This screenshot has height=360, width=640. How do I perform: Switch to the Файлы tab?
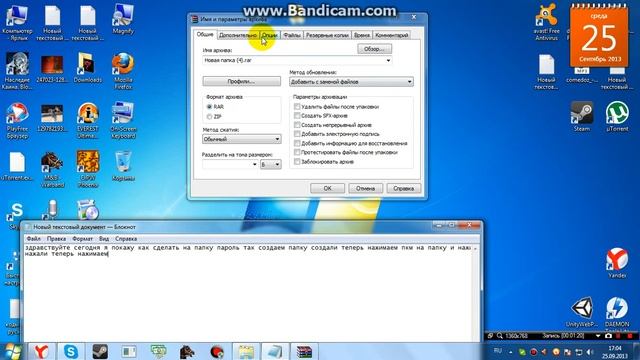click(x=292, y=35)
